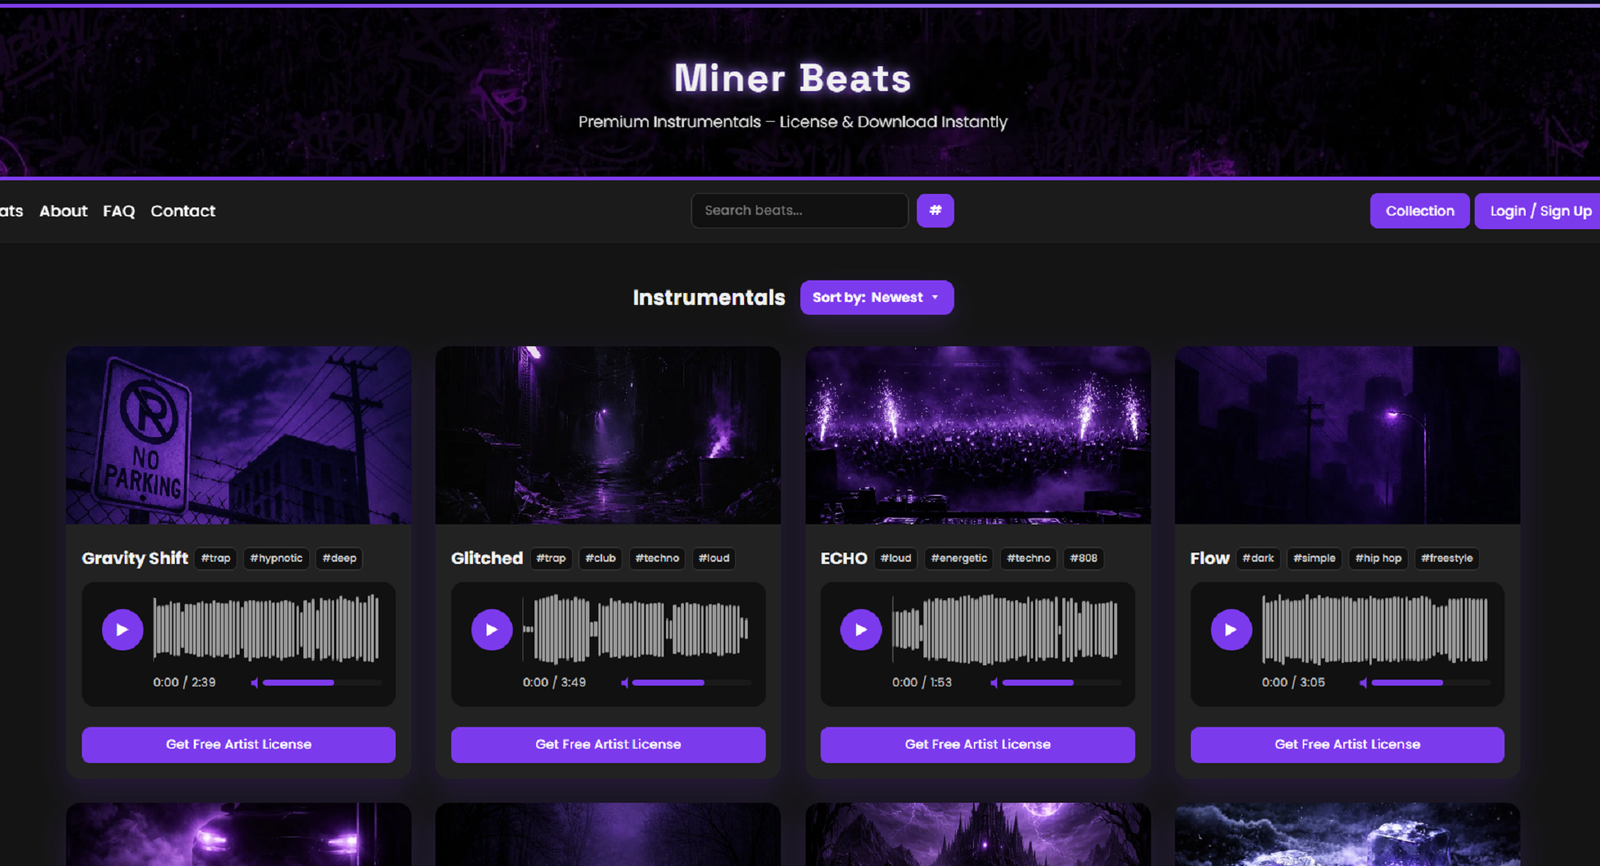1600x866 pixels.
Task: Select the #freestyle tag
Action: [1447, 559]
